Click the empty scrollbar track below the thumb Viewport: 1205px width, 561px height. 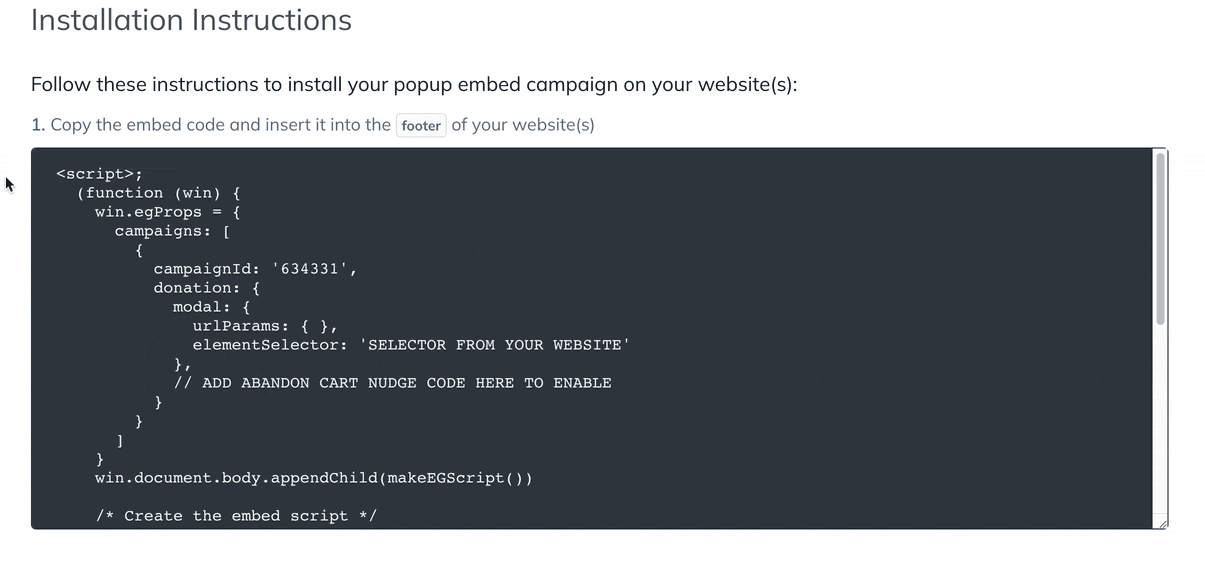pyautogui.click(x=1160, y=420)
